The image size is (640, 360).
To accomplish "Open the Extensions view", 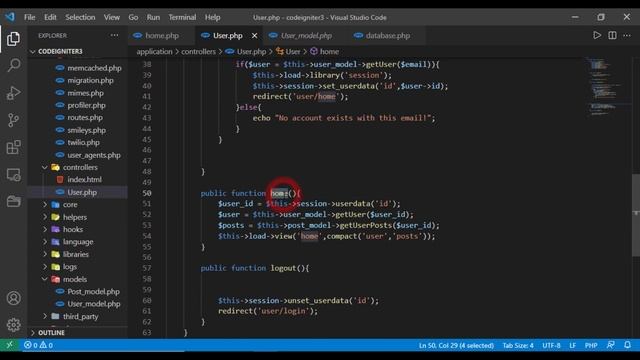I will (13, 147).
